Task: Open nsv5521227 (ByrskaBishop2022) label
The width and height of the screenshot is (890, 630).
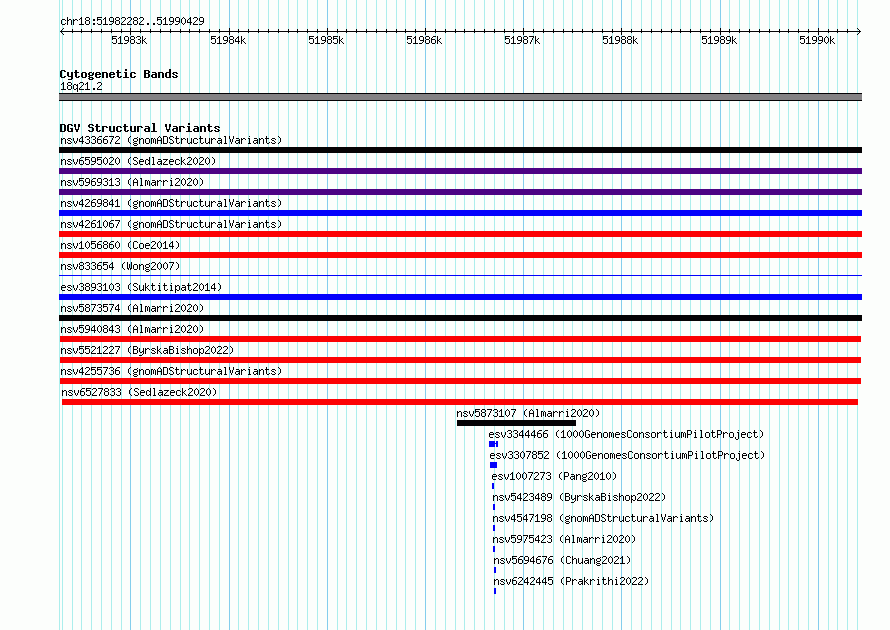Action: point(147,350)
